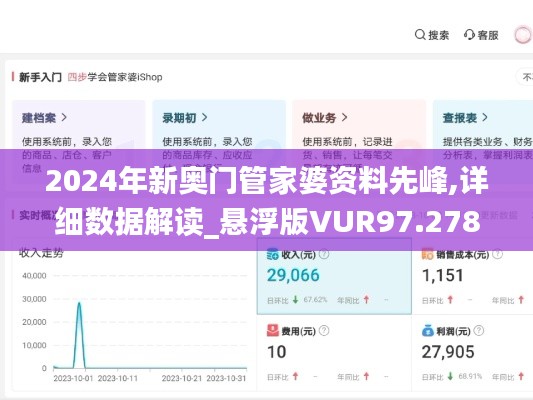
Task: Click the 68.91% 日环比 value
Action: coord(470,376)
